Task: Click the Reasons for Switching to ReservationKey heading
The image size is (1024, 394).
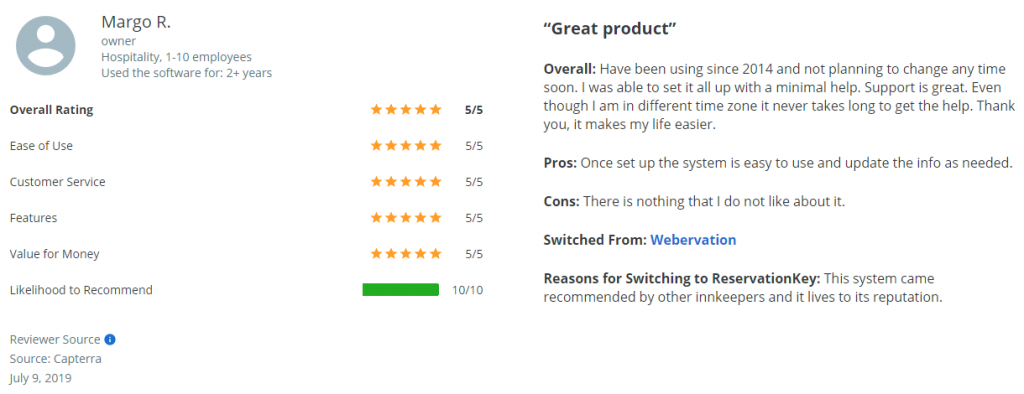Action: (x=682, y=279)
